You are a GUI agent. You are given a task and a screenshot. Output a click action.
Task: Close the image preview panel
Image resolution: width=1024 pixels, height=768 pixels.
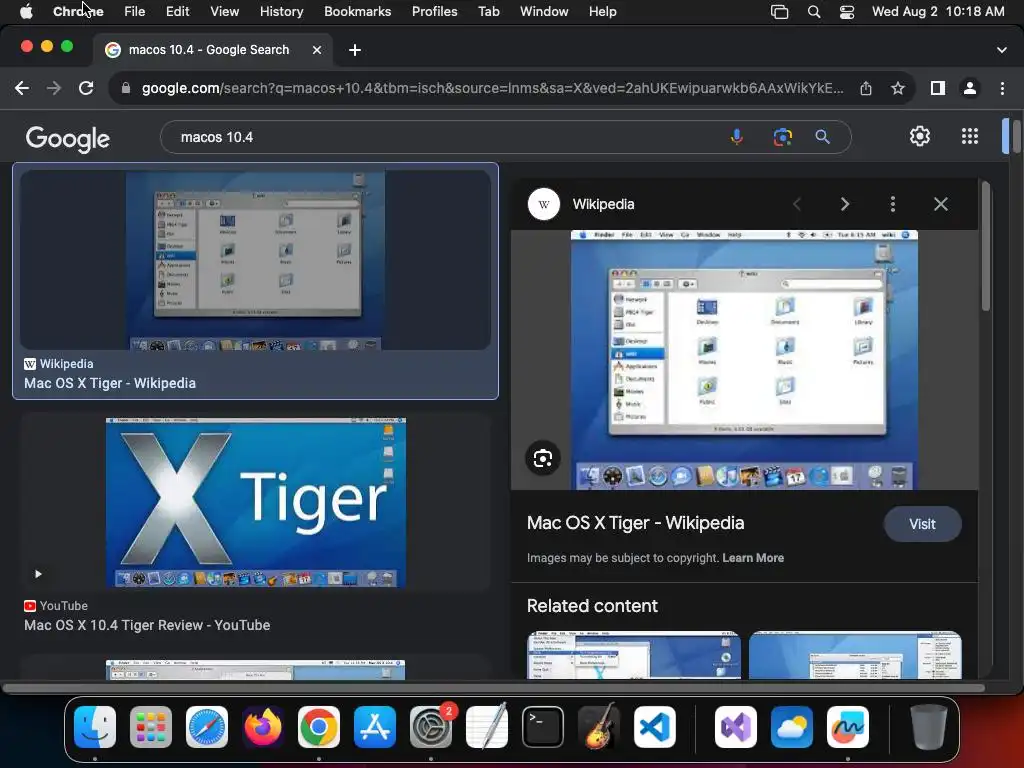tap(940, 204)
